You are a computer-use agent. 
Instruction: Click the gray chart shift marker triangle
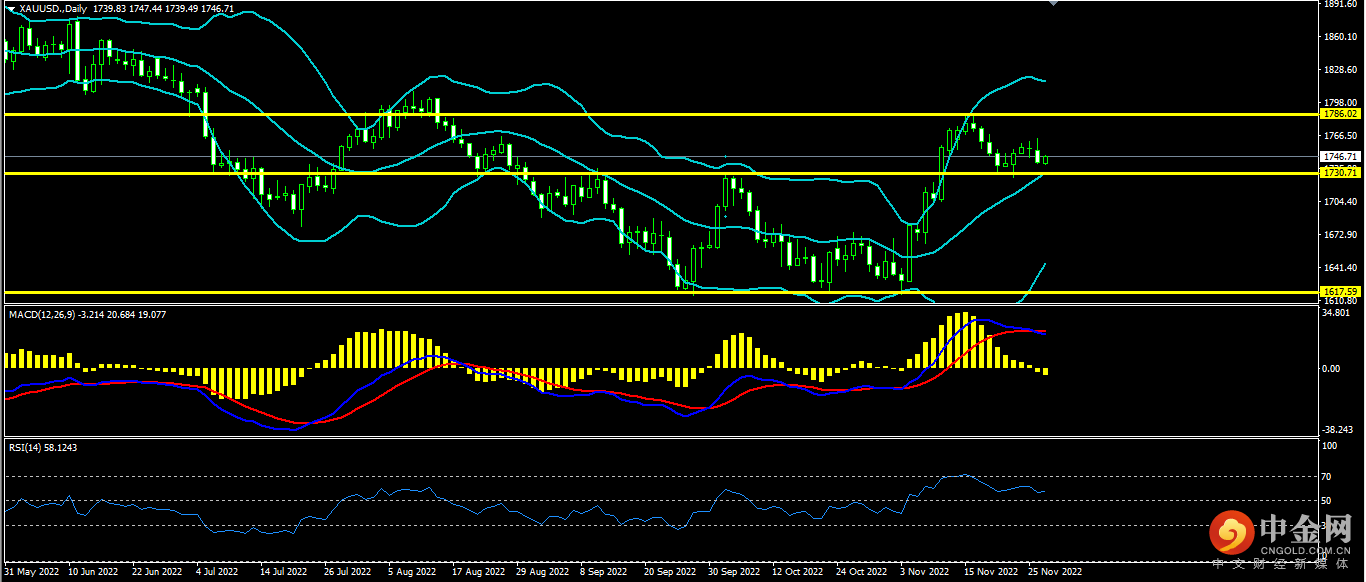[1051, 3]
